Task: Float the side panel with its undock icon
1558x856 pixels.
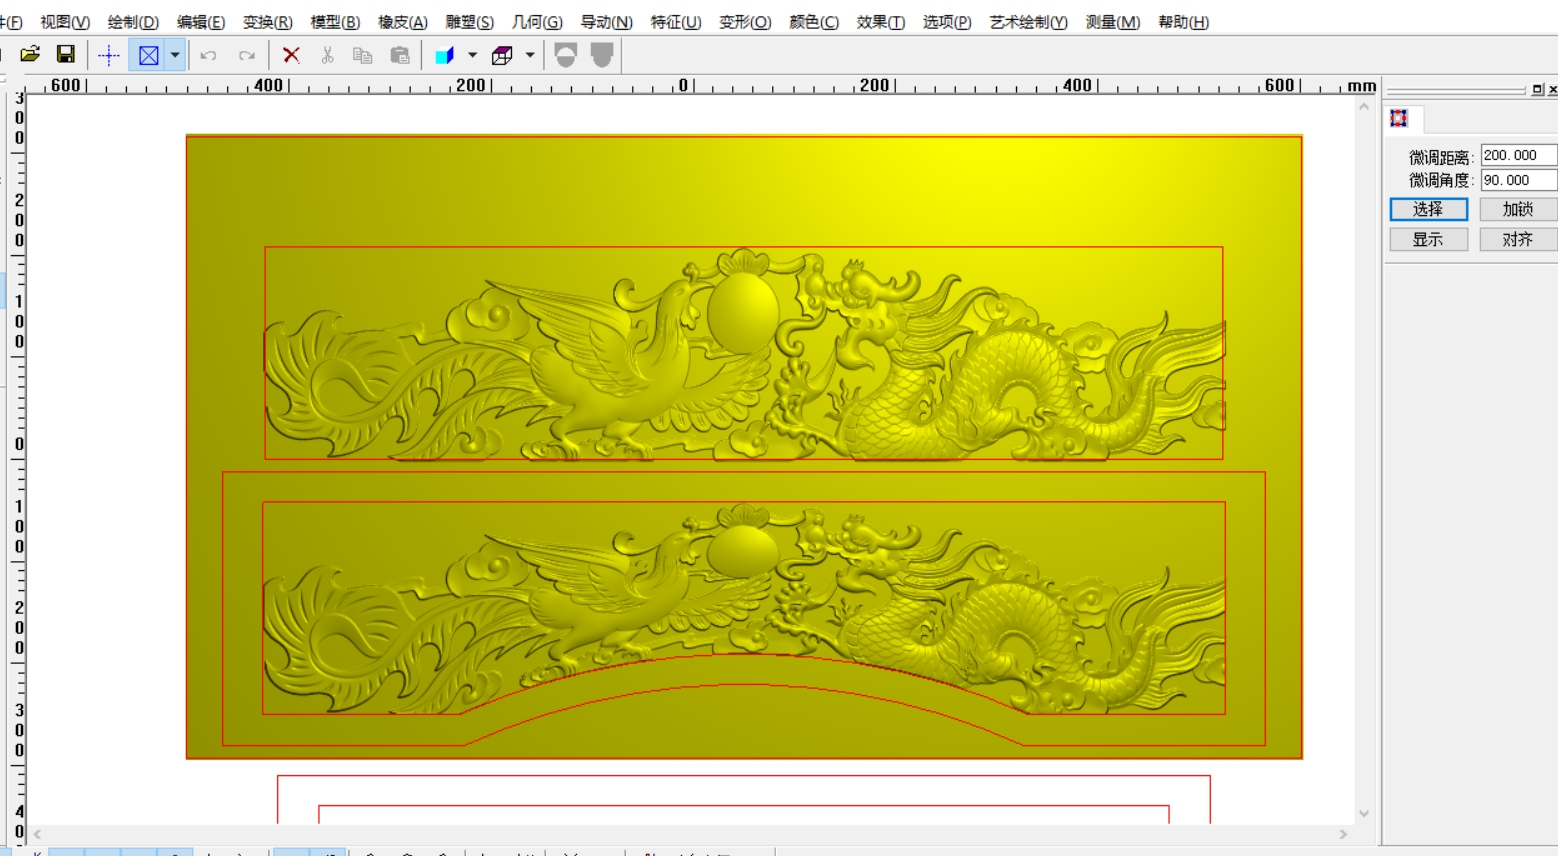Action: pyautogui.click(x=1537, y=90)
